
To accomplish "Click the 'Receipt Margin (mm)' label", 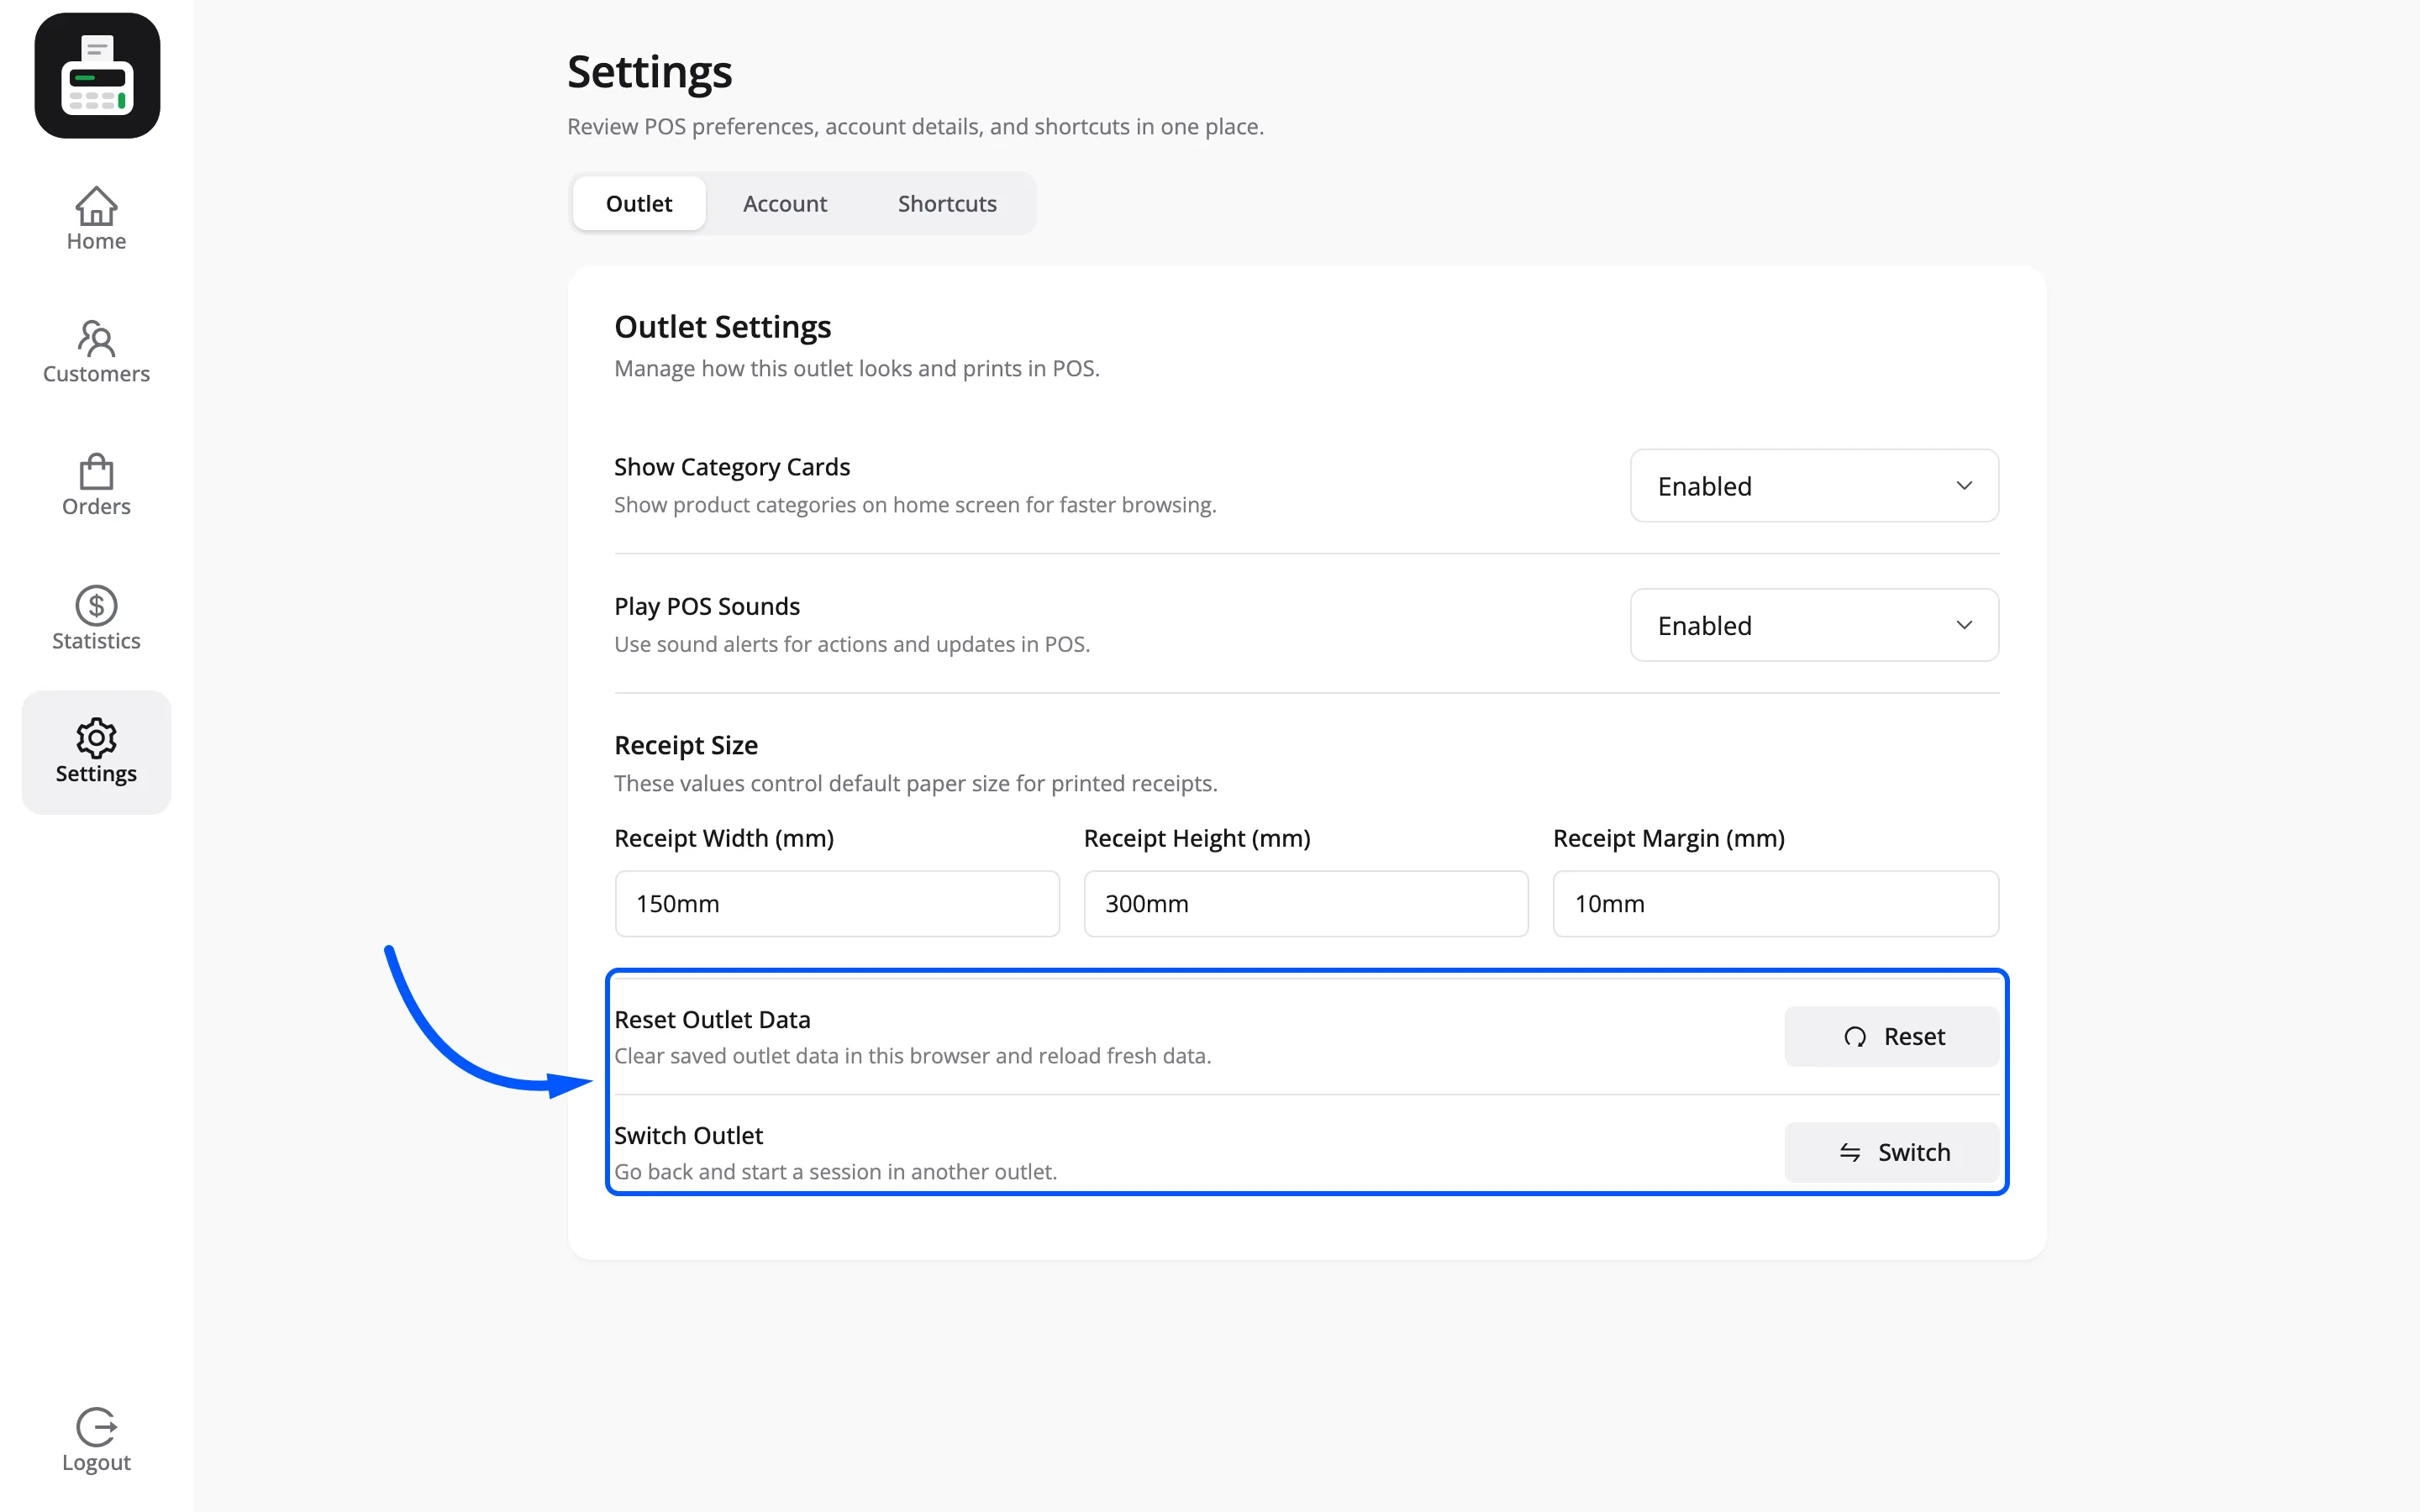I will pyautogui.click(x=1669, y=838).
